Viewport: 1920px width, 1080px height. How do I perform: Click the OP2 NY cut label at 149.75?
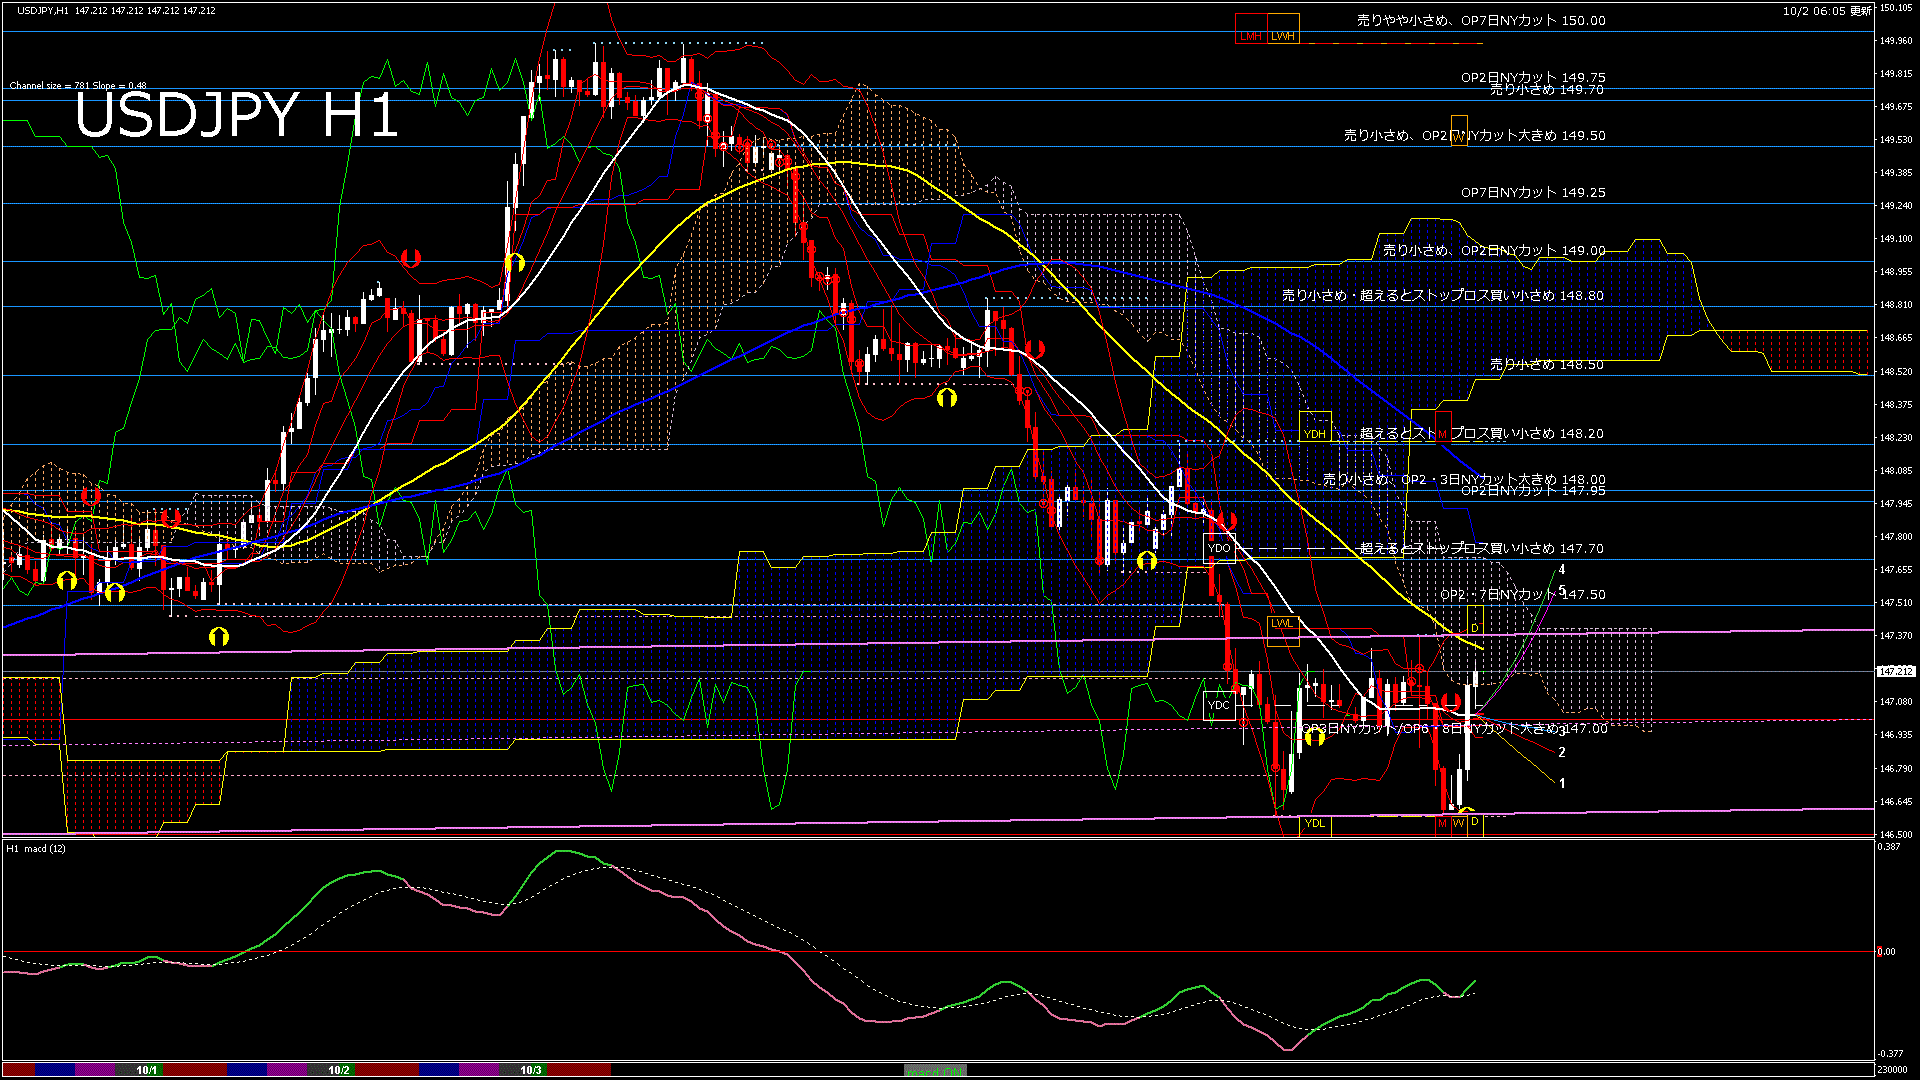(1532, 77)
